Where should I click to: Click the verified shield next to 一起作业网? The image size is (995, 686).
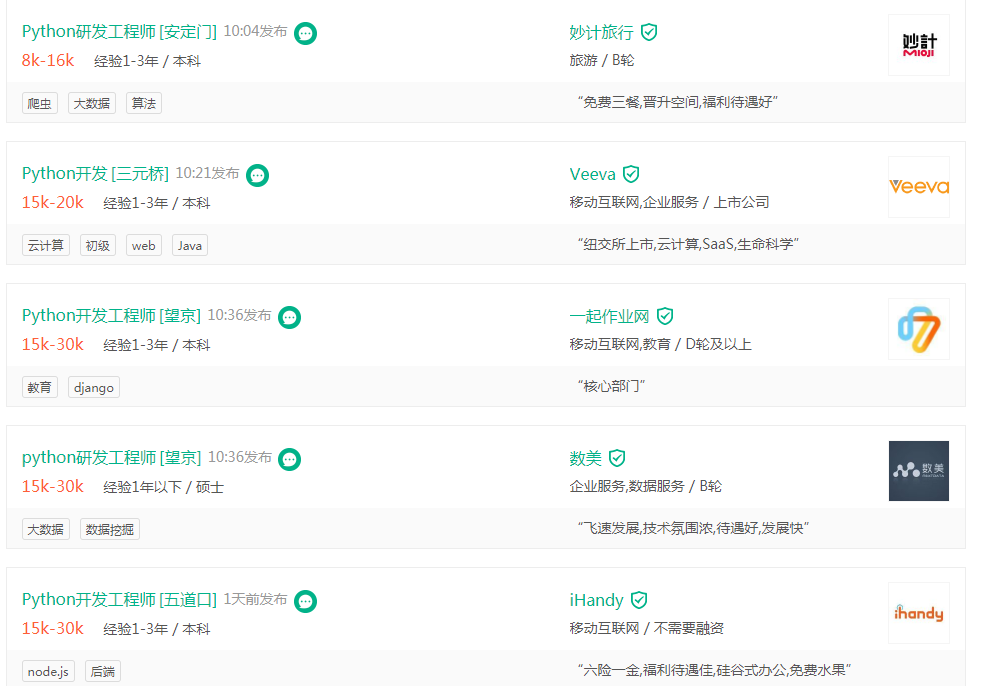point(664,316)
